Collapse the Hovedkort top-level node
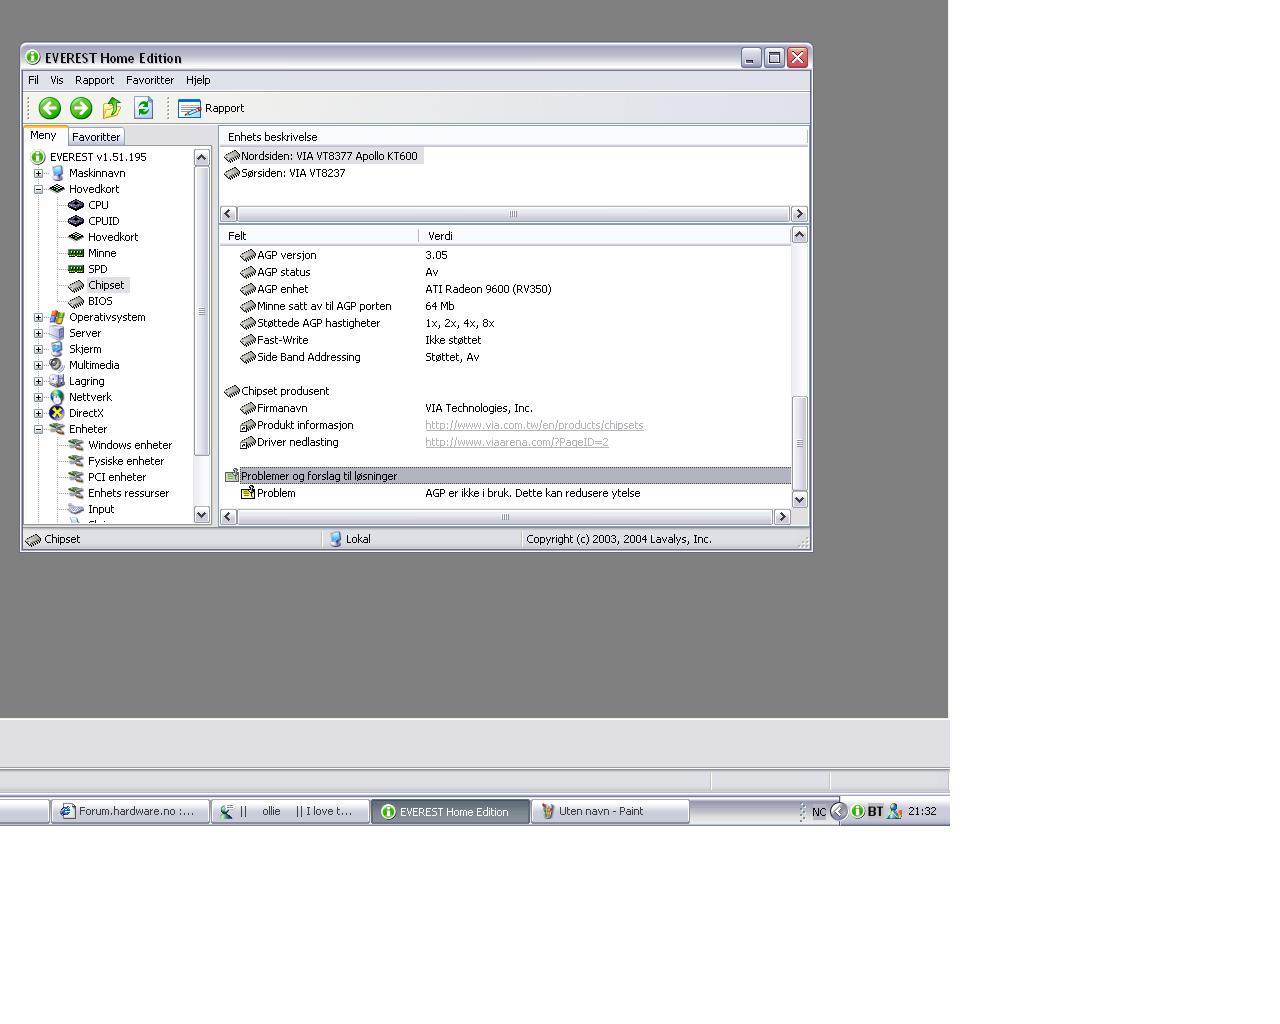The height and width of the screenshot is (1024, 1280). click(38, 189)
